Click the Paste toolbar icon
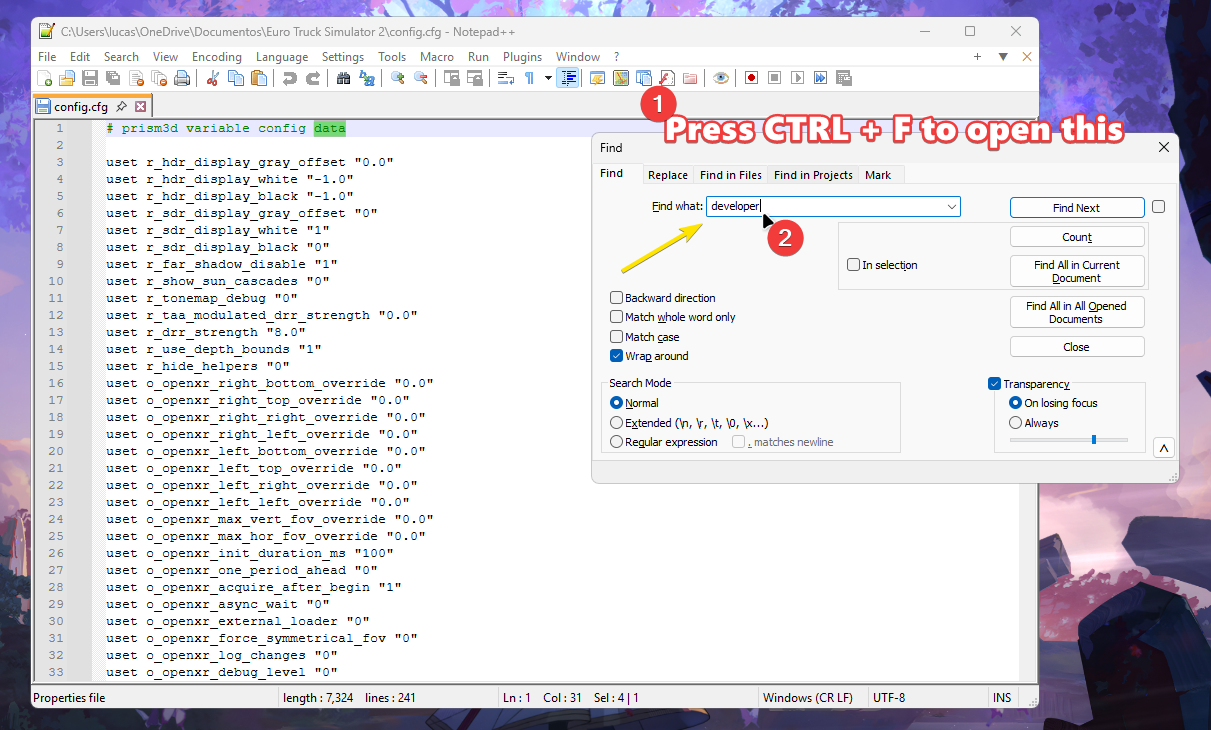This screenshot has width=1211, height=730. pos(259,78)
